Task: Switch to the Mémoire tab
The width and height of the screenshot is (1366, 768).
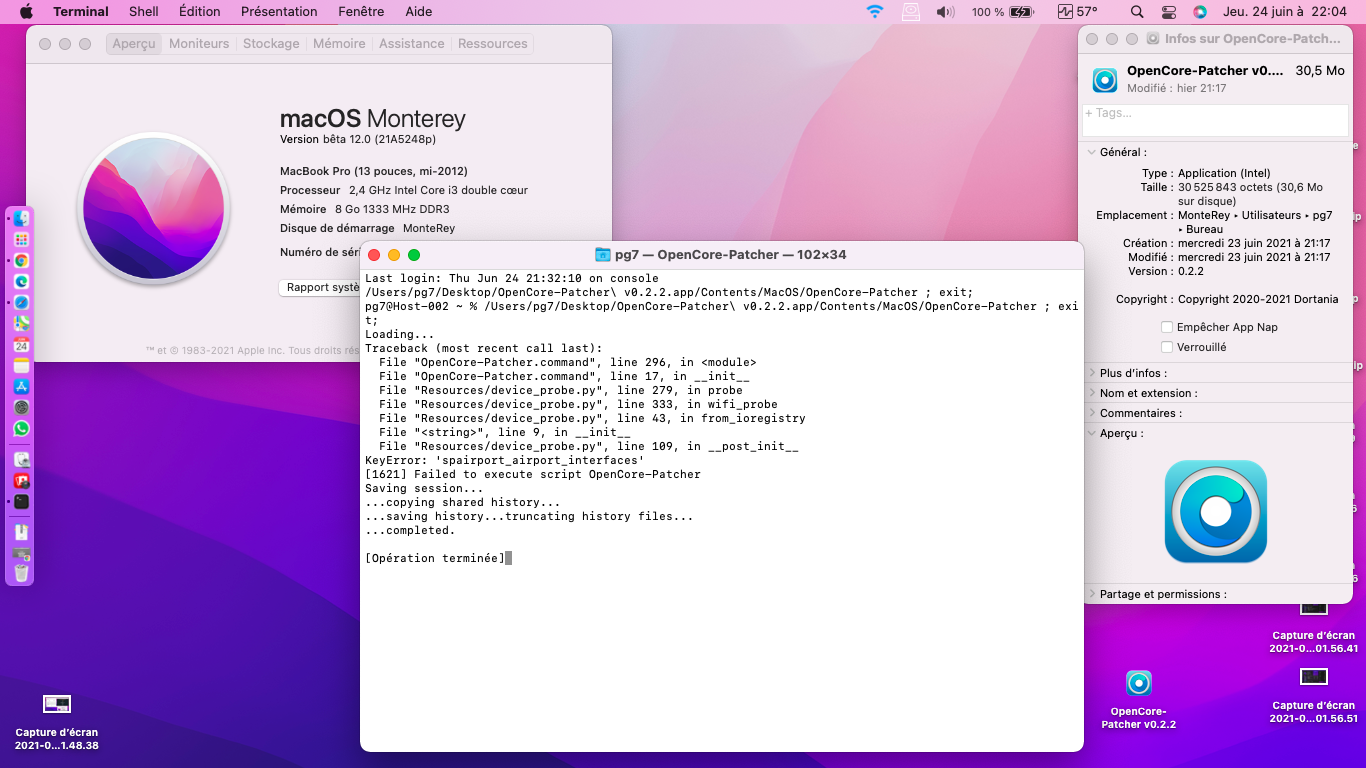Action: click(x=339, y=44)
